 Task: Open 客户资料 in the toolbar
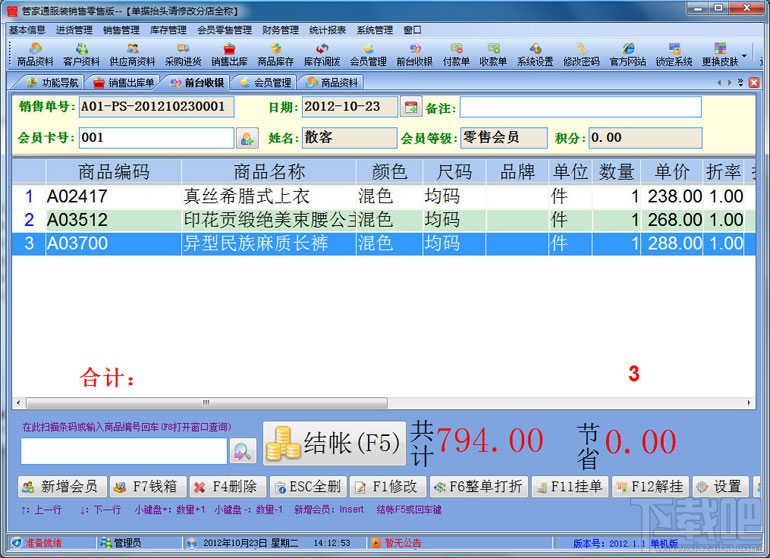[82, 54]
